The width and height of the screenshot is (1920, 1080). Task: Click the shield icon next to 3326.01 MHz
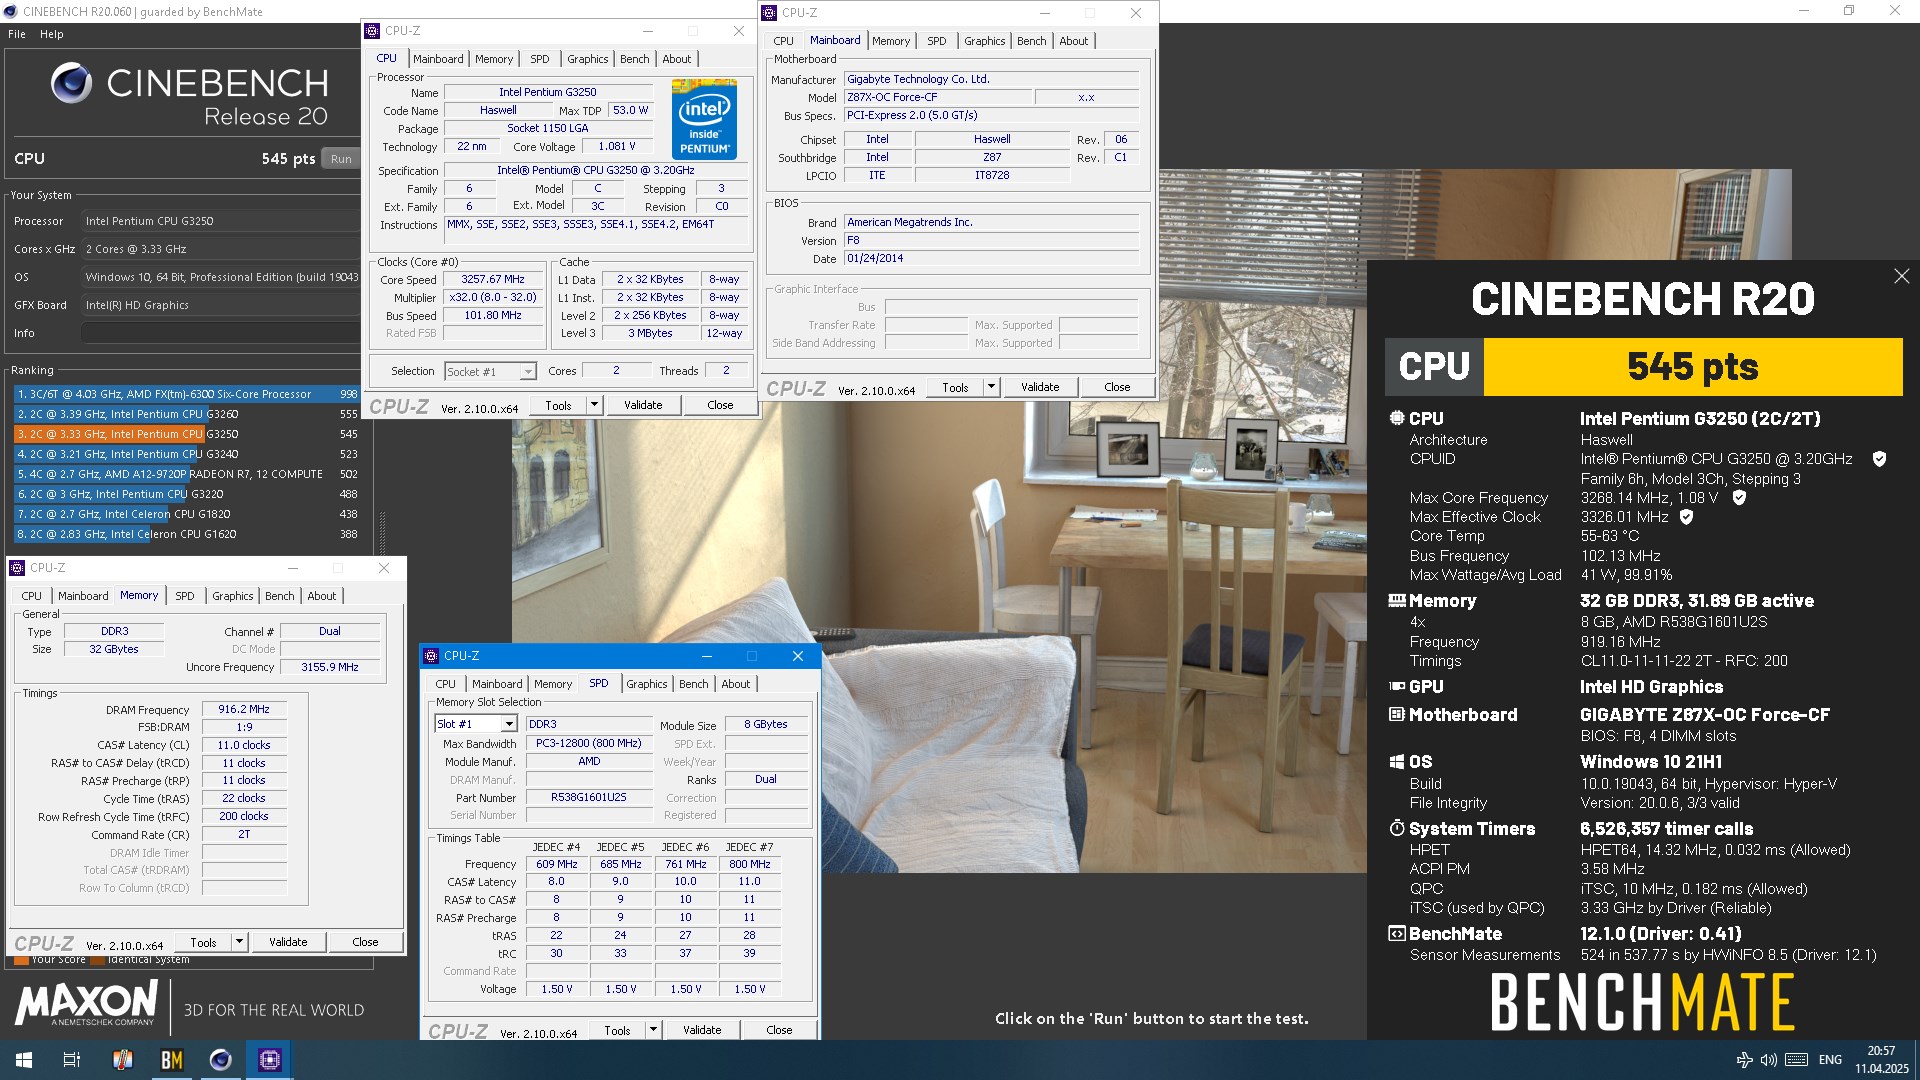click(x=1686, y=517)
